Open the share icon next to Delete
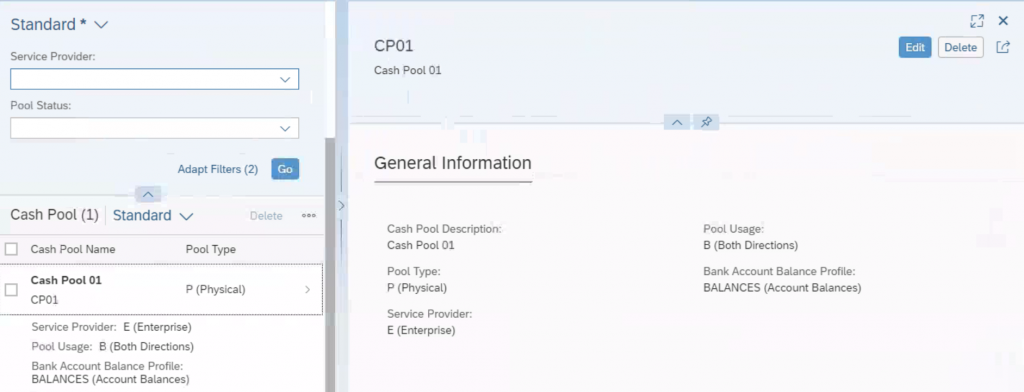 coord(1002,47)
